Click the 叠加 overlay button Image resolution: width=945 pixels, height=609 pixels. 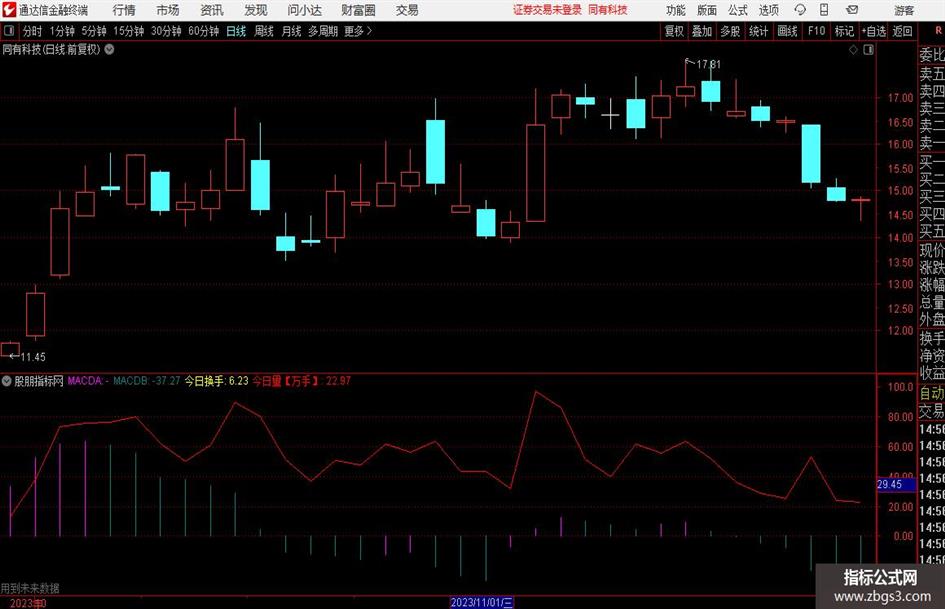[x=702, y=31]
